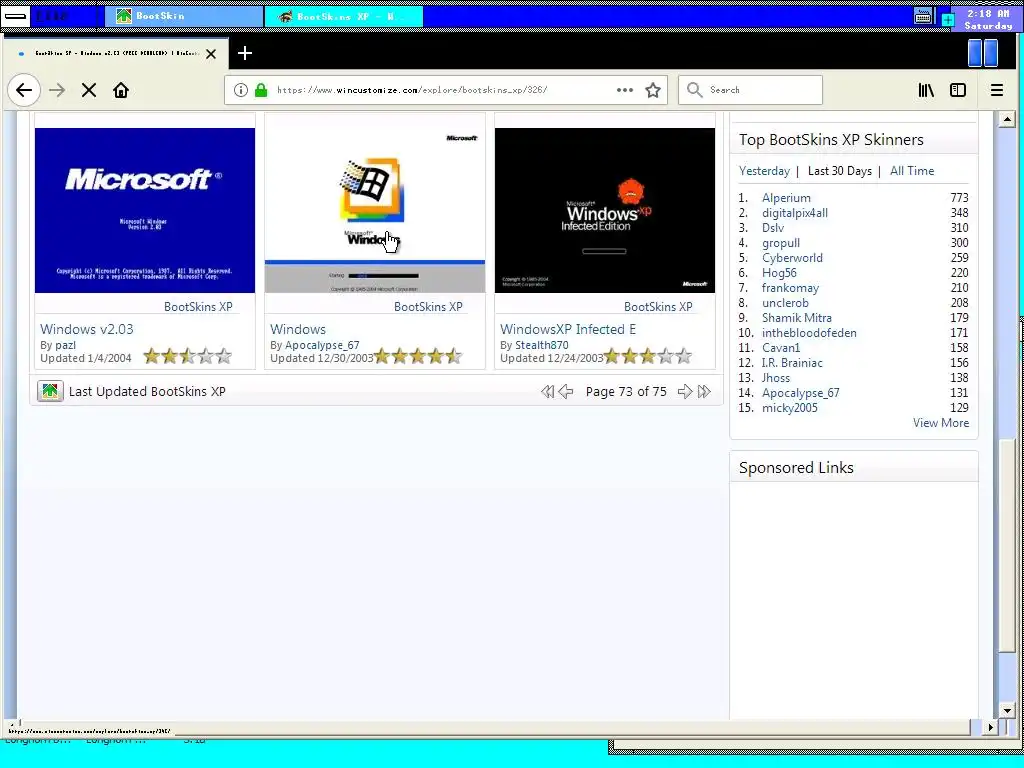Click View More skinners link
The width and height of the screenshot is (1024, 768).
point(941,423)
